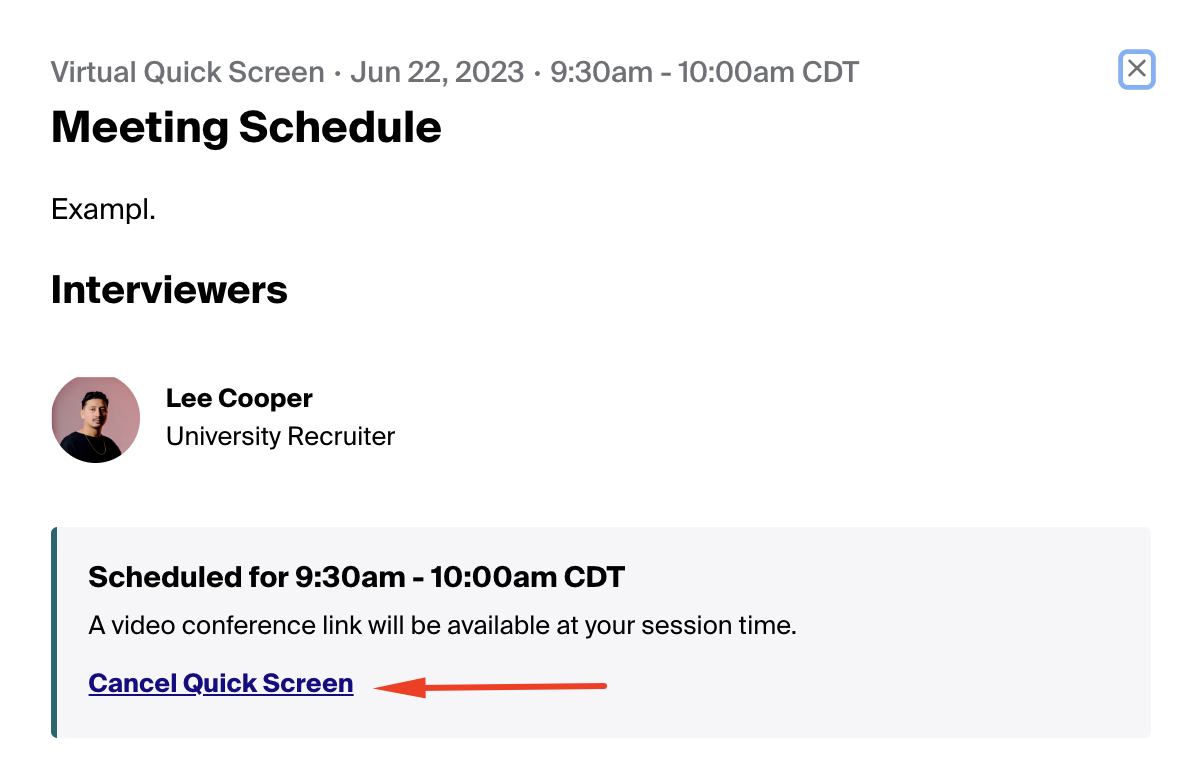Click the Virtual Quick Screen header text

coord(187,72)
